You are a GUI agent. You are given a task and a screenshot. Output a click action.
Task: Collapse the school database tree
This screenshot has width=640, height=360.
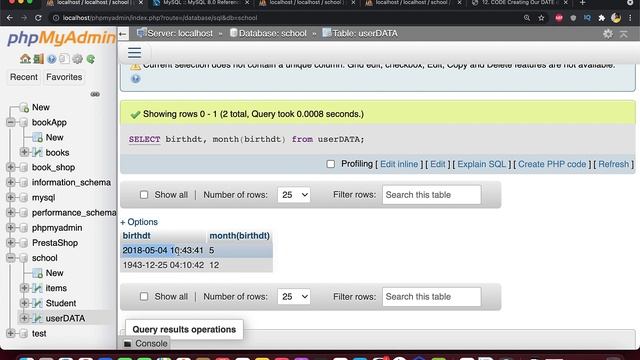point(11,258)
